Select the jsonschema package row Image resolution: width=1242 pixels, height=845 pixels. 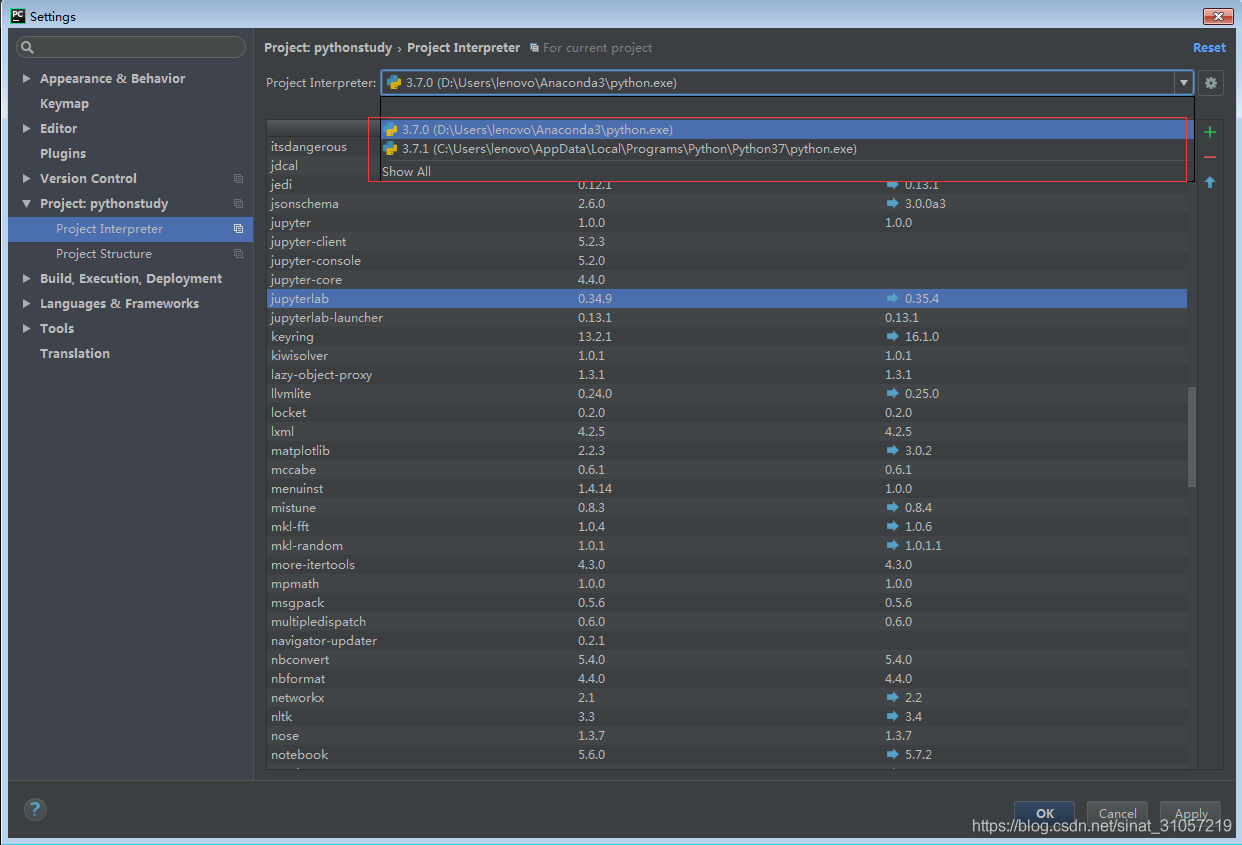tap(727, 204)
